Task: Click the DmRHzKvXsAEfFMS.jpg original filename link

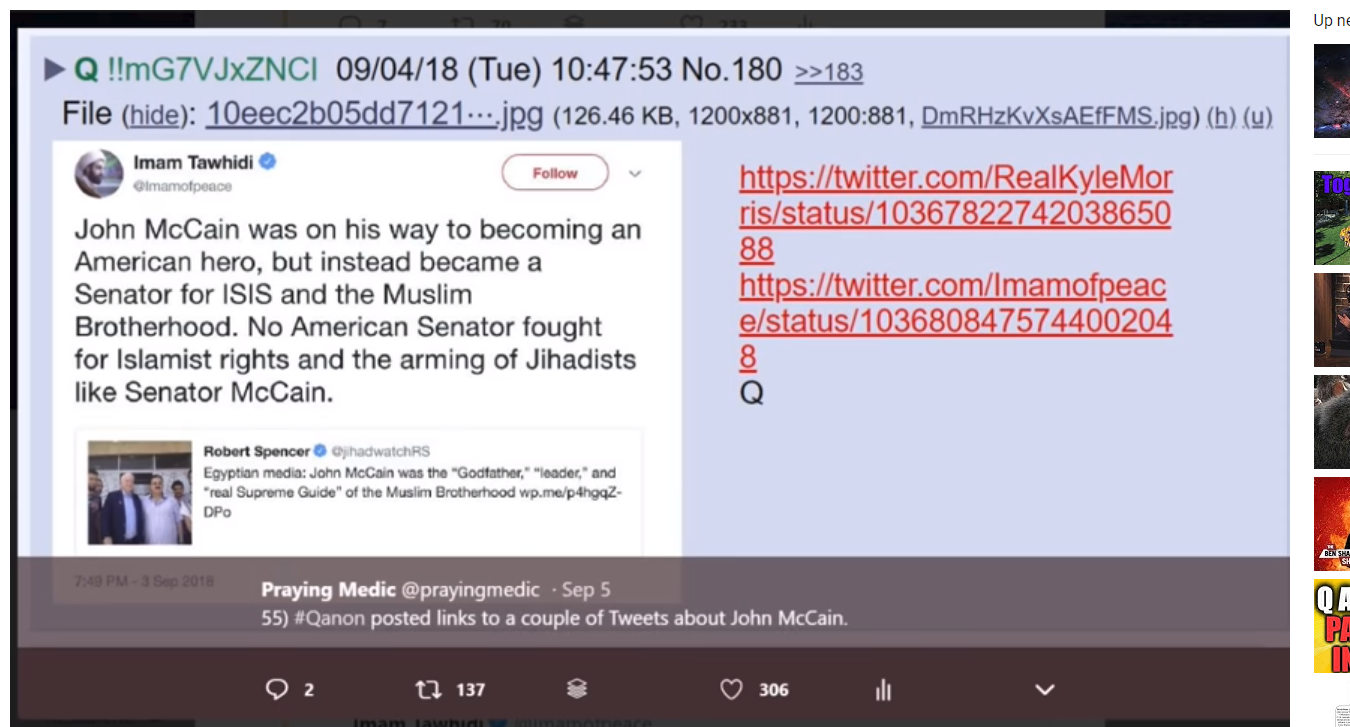Action: [1056, 117]
